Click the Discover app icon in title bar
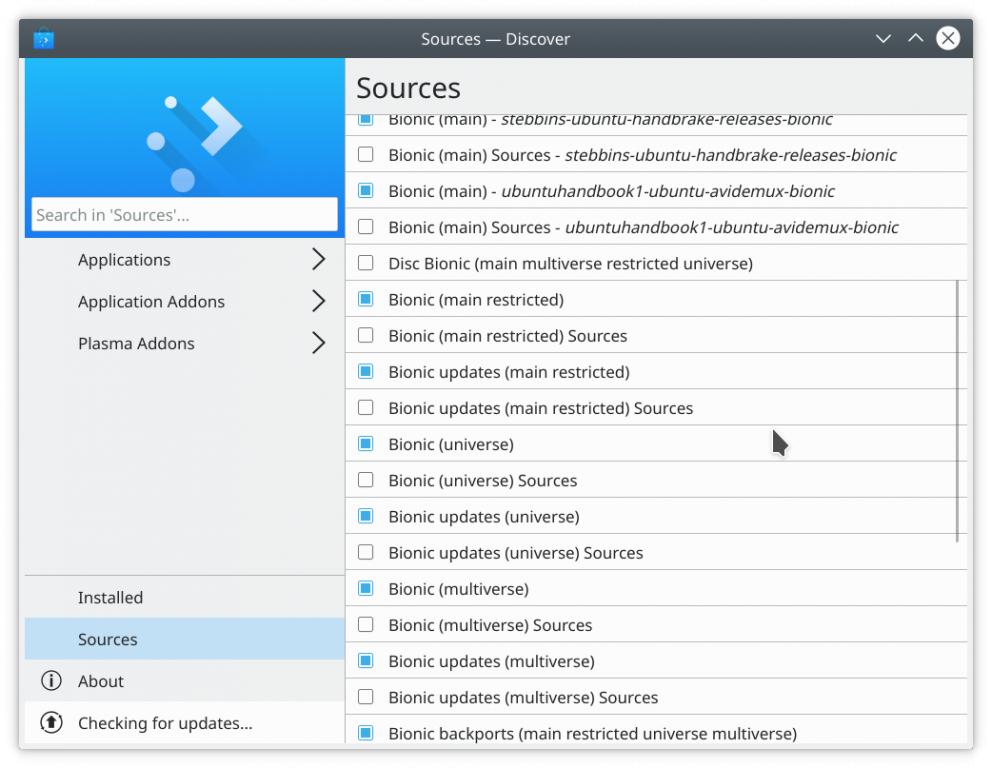The image size is (992, 768). point(43,39)
